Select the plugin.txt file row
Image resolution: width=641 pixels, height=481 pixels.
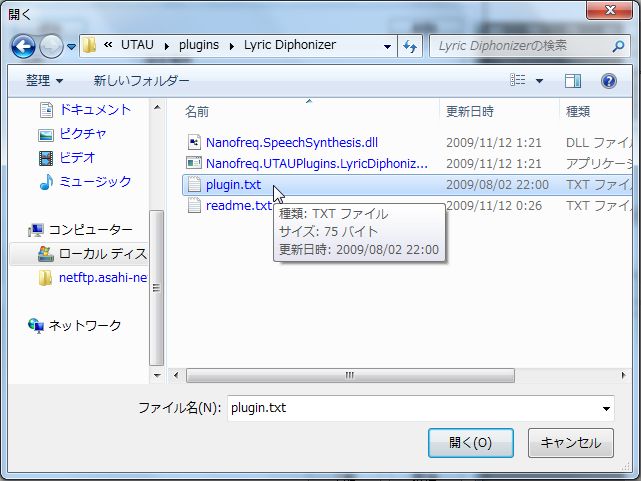click(407, 185)
